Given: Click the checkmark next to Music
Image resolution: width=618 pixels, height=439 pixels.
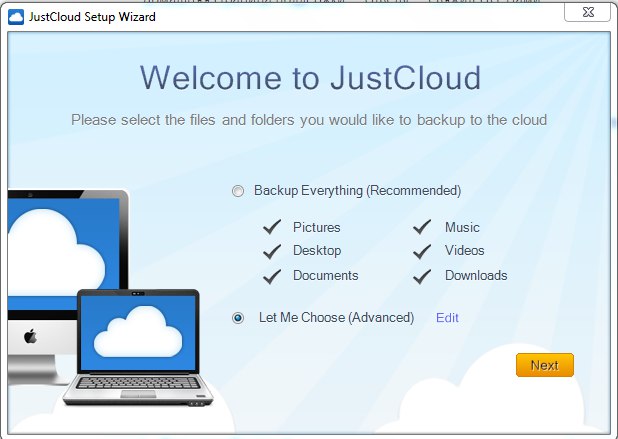Looking at the screenshot, I should (x=422, y=227).
